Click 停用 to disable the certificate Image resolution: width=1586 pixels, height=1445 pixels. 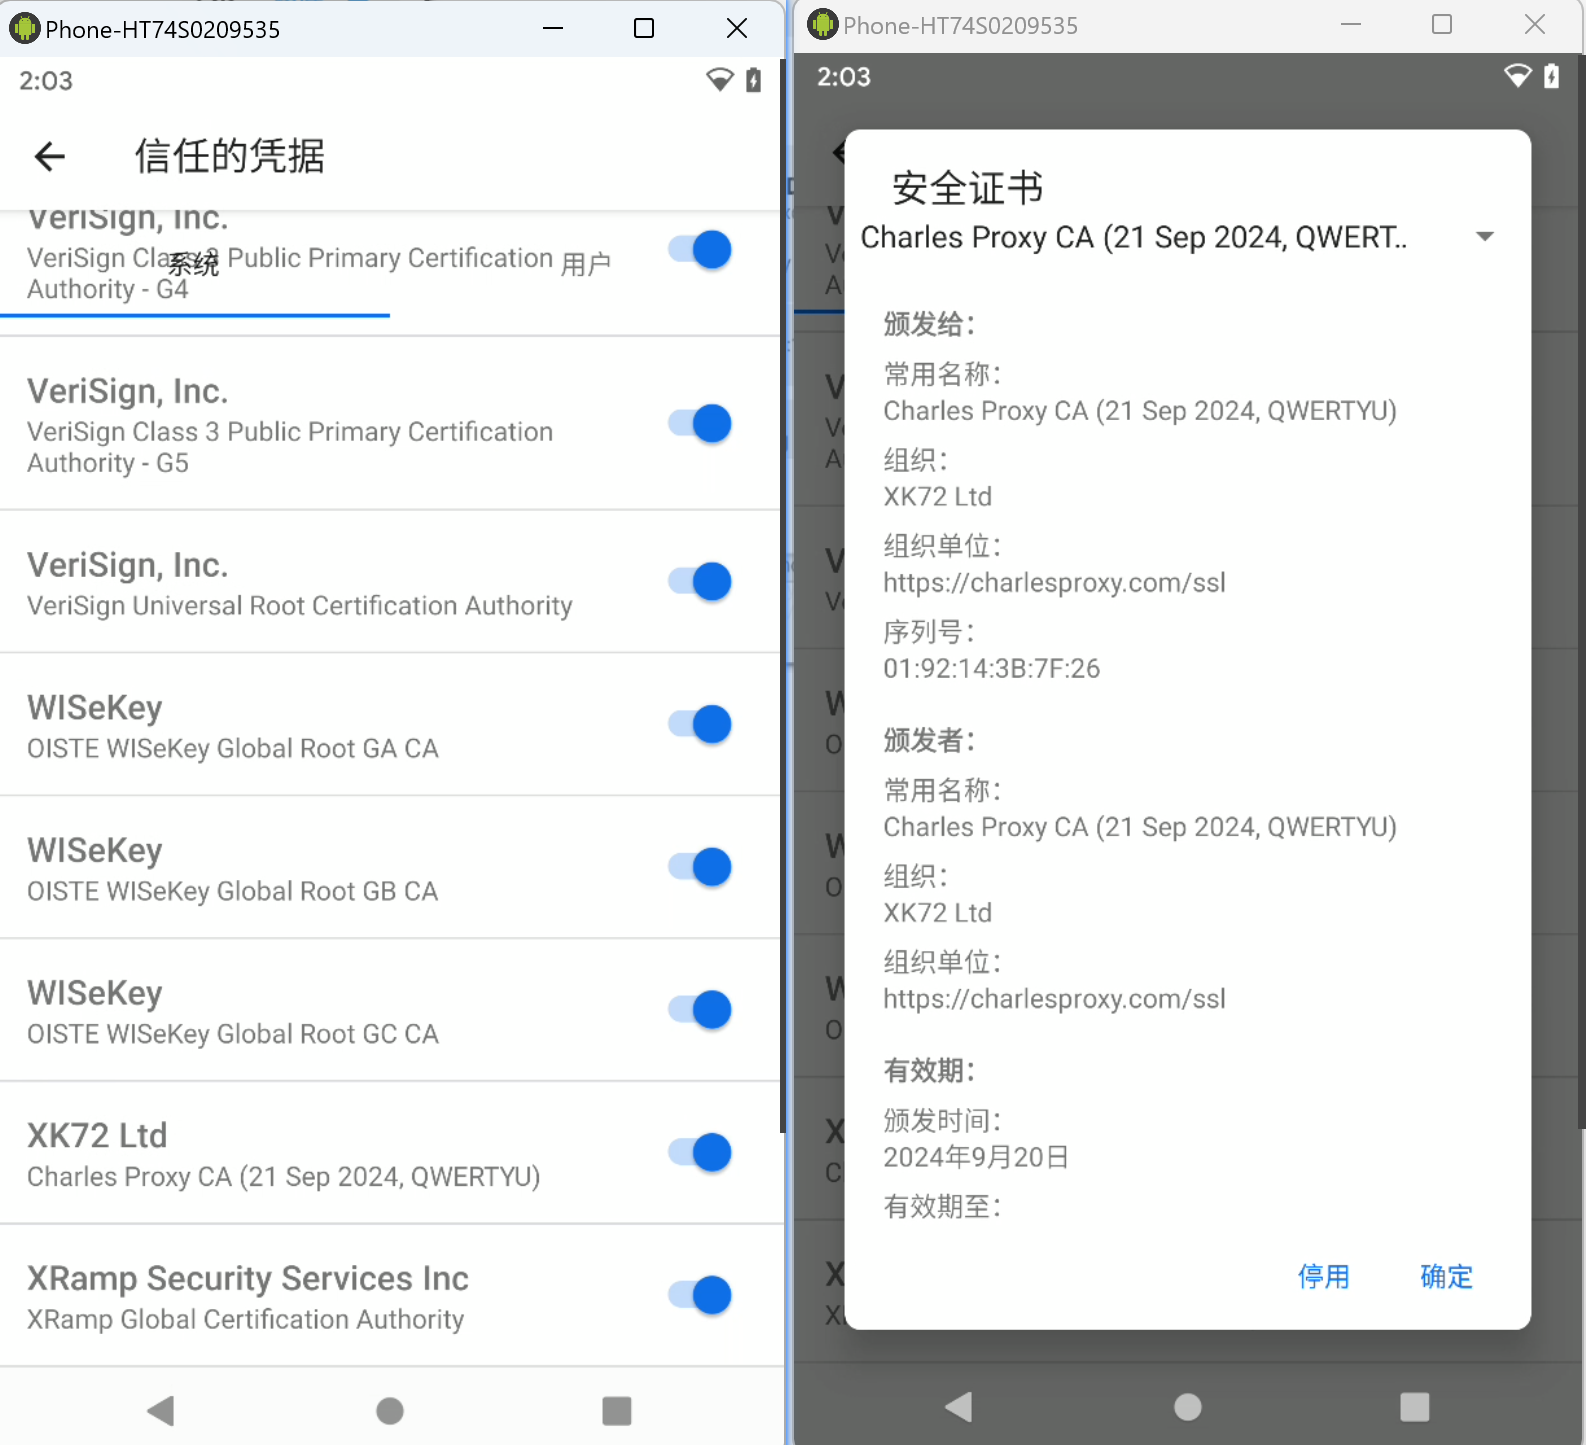(x=1323, y=1276)
